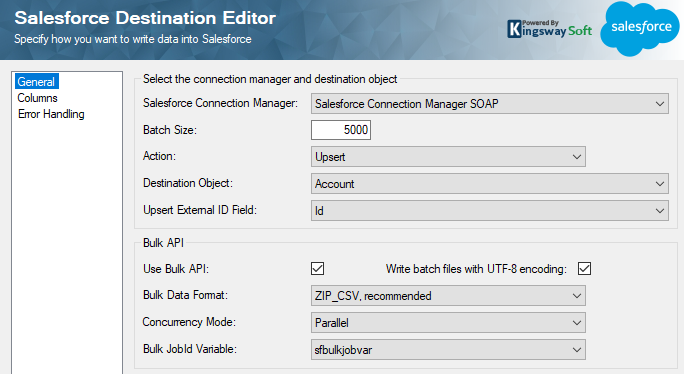Click the 'Destination Object:' label
684x374 pixels.
pos(188,183)
